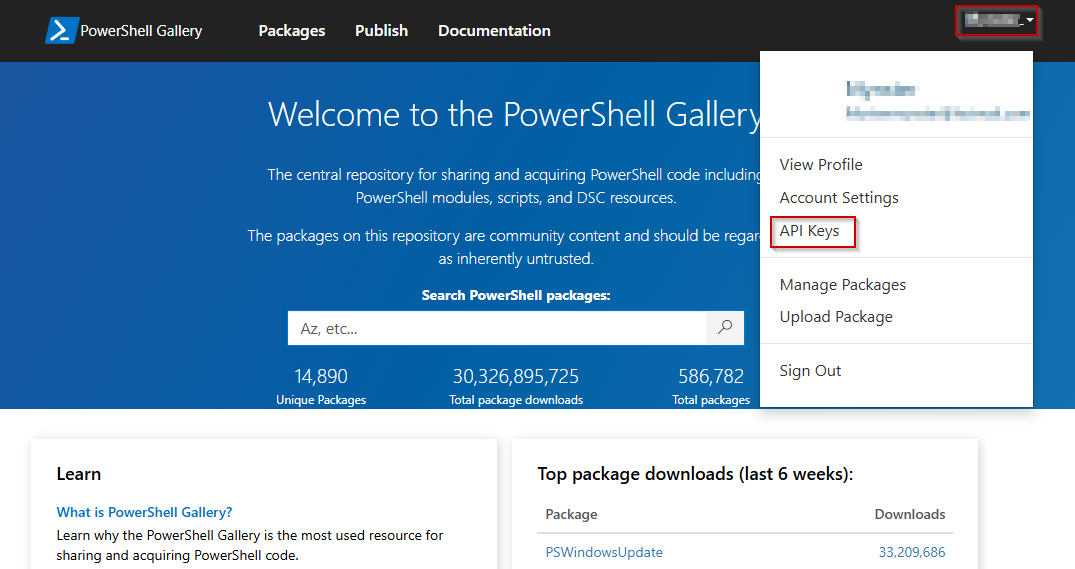This screenshot has width=1075, height=569.
Task: Click Sign Out in the menu
Action: 810,371
